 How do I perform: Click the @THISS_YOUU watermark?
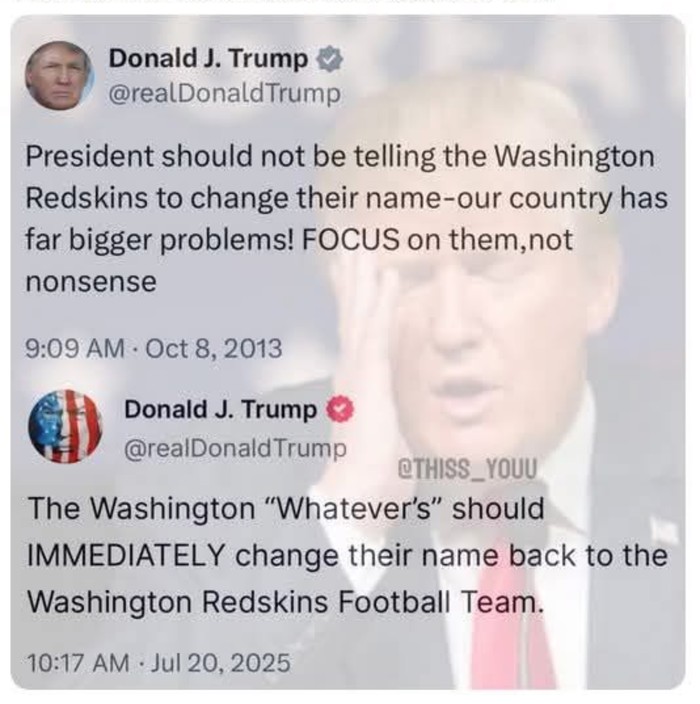pyautogui.click(x=467, y=470)
